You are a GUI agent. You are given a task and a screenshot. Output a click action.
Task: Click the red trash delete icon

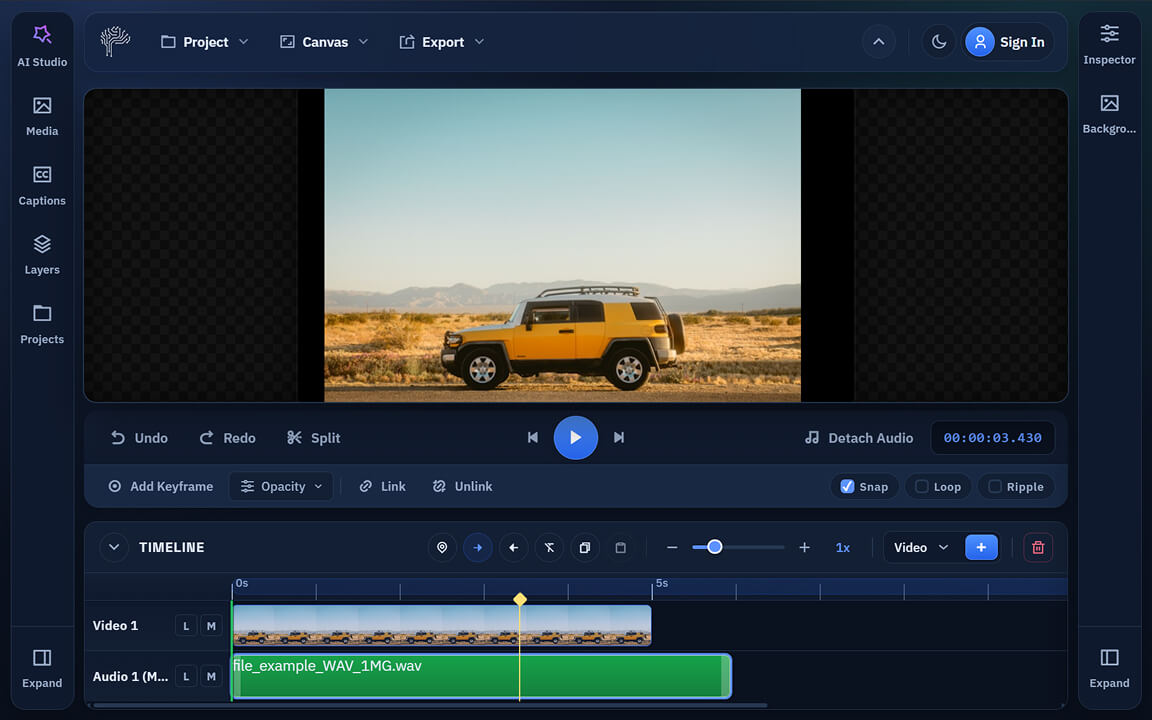click(x=1037, y=548)
